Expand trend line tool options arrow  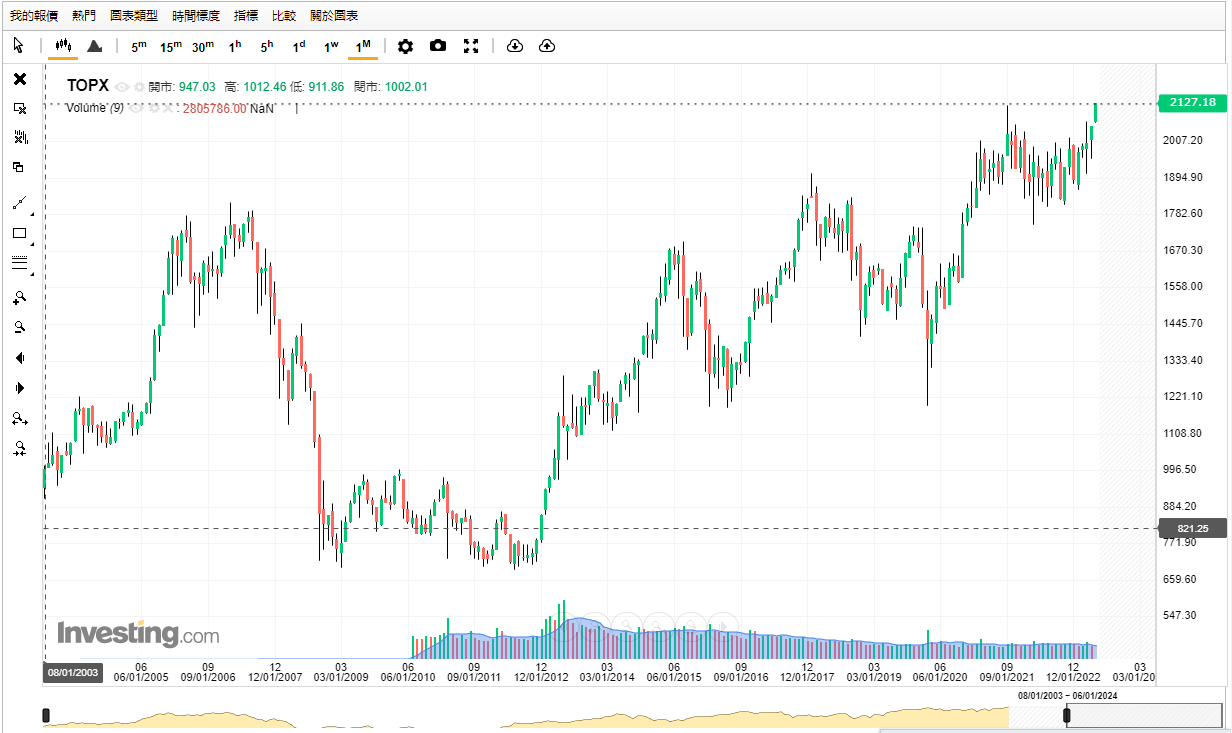point(31,214)
